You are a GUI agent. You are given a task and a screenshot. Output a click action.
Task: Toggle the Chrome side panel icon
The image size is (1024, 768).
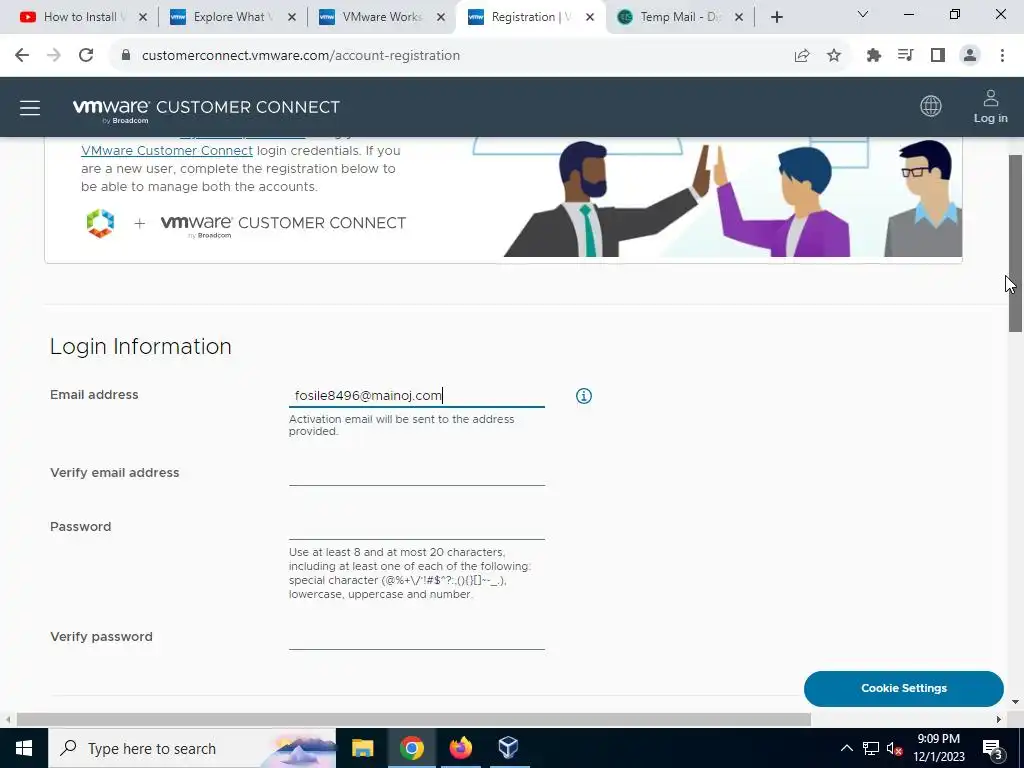(x=938, y=56)
